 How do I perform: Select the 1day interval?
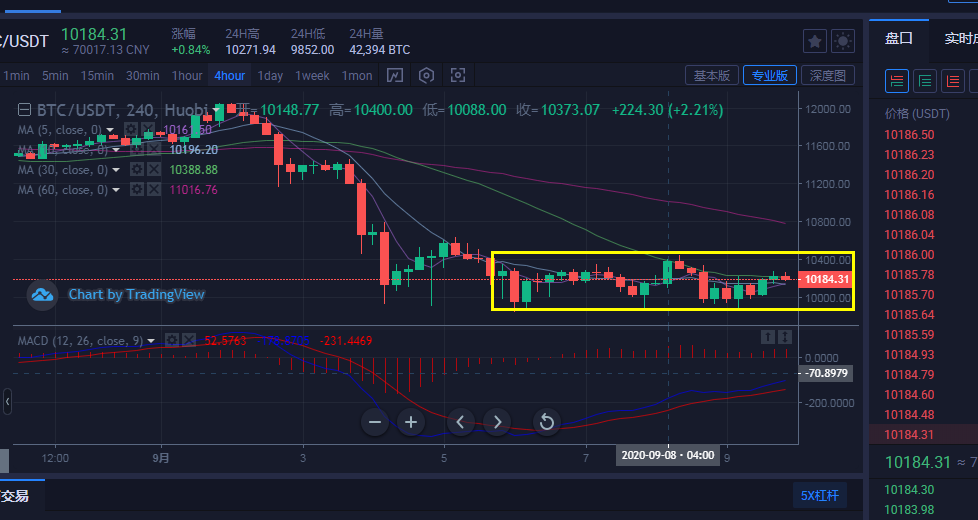pyautogui.click(x=270, y=75)
